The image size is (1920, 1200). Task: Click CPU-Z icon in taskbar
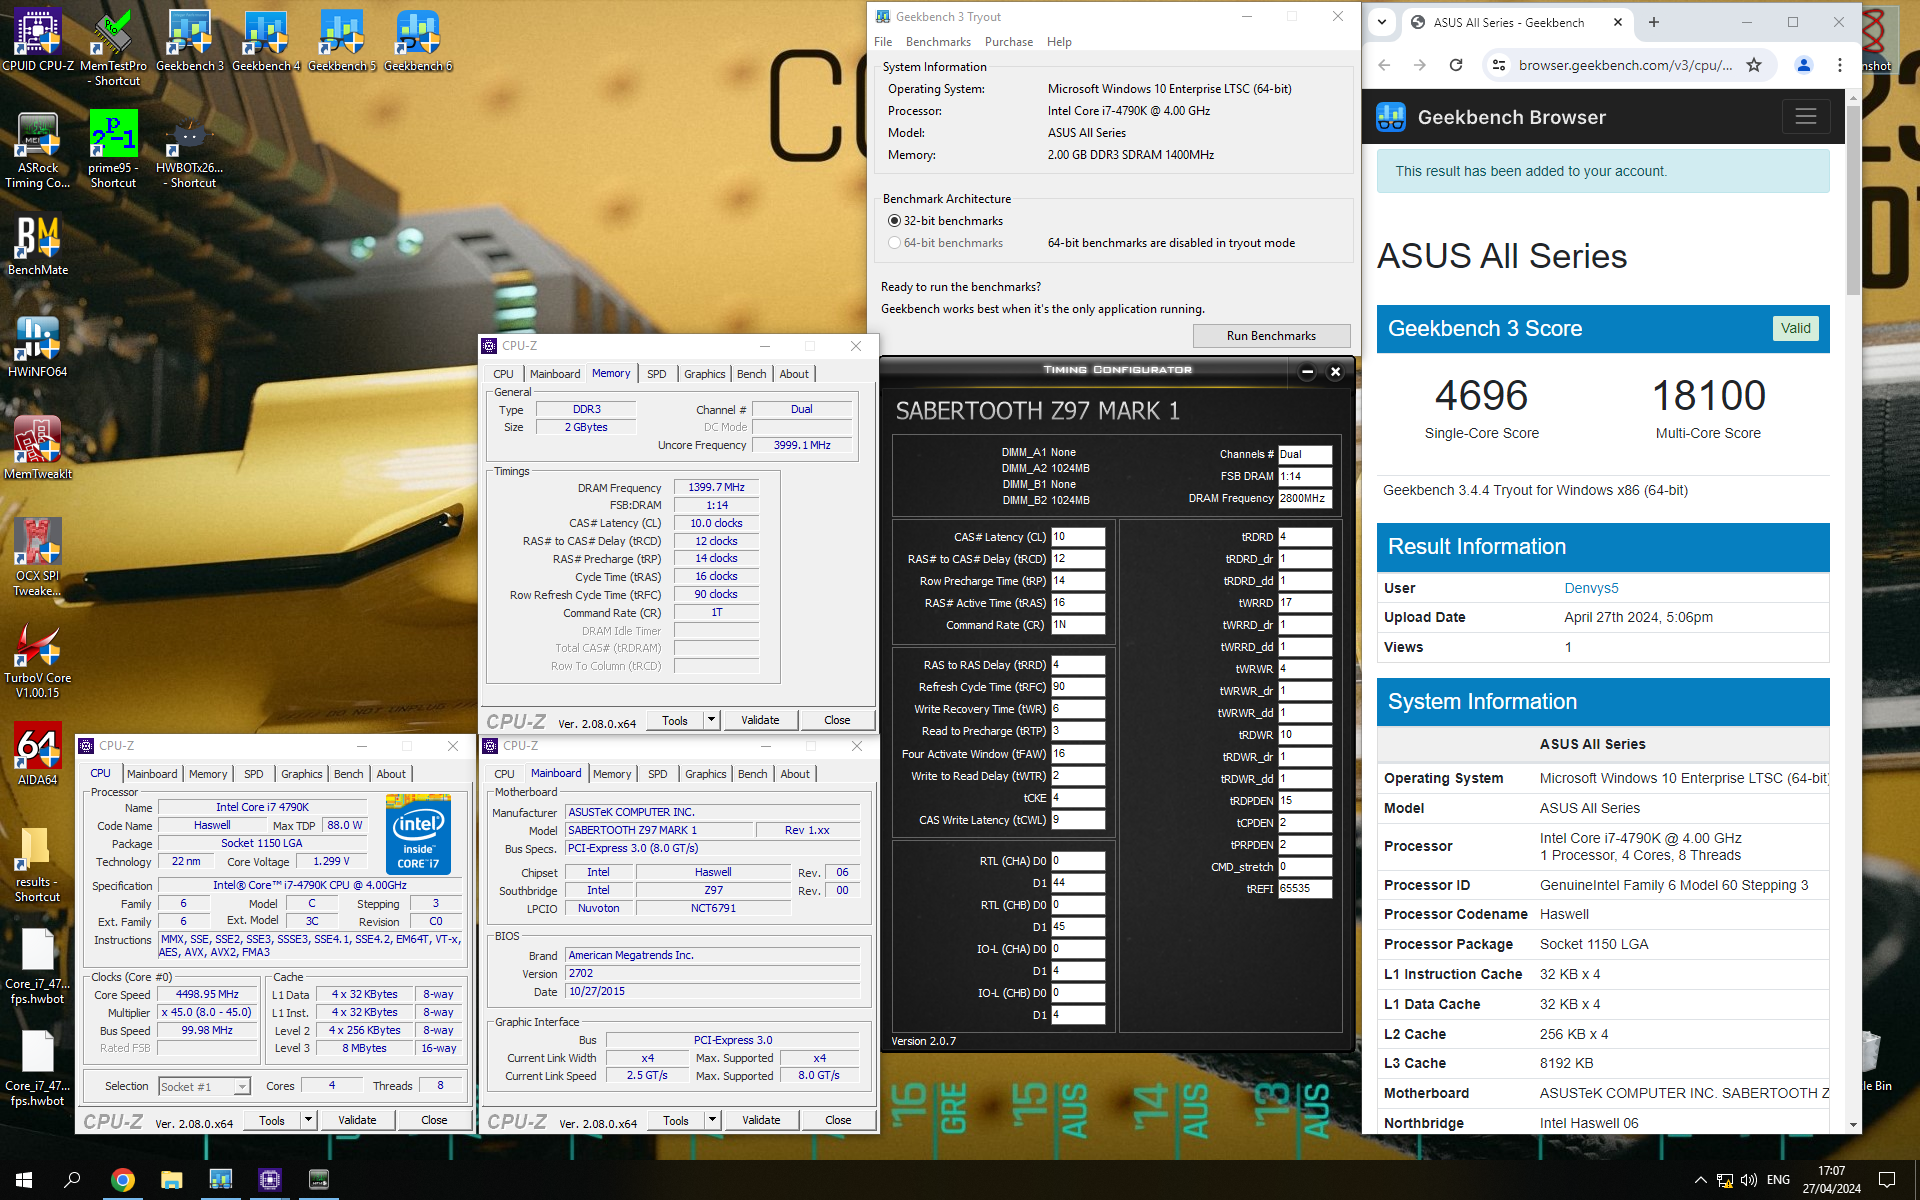coord(269,1180)
